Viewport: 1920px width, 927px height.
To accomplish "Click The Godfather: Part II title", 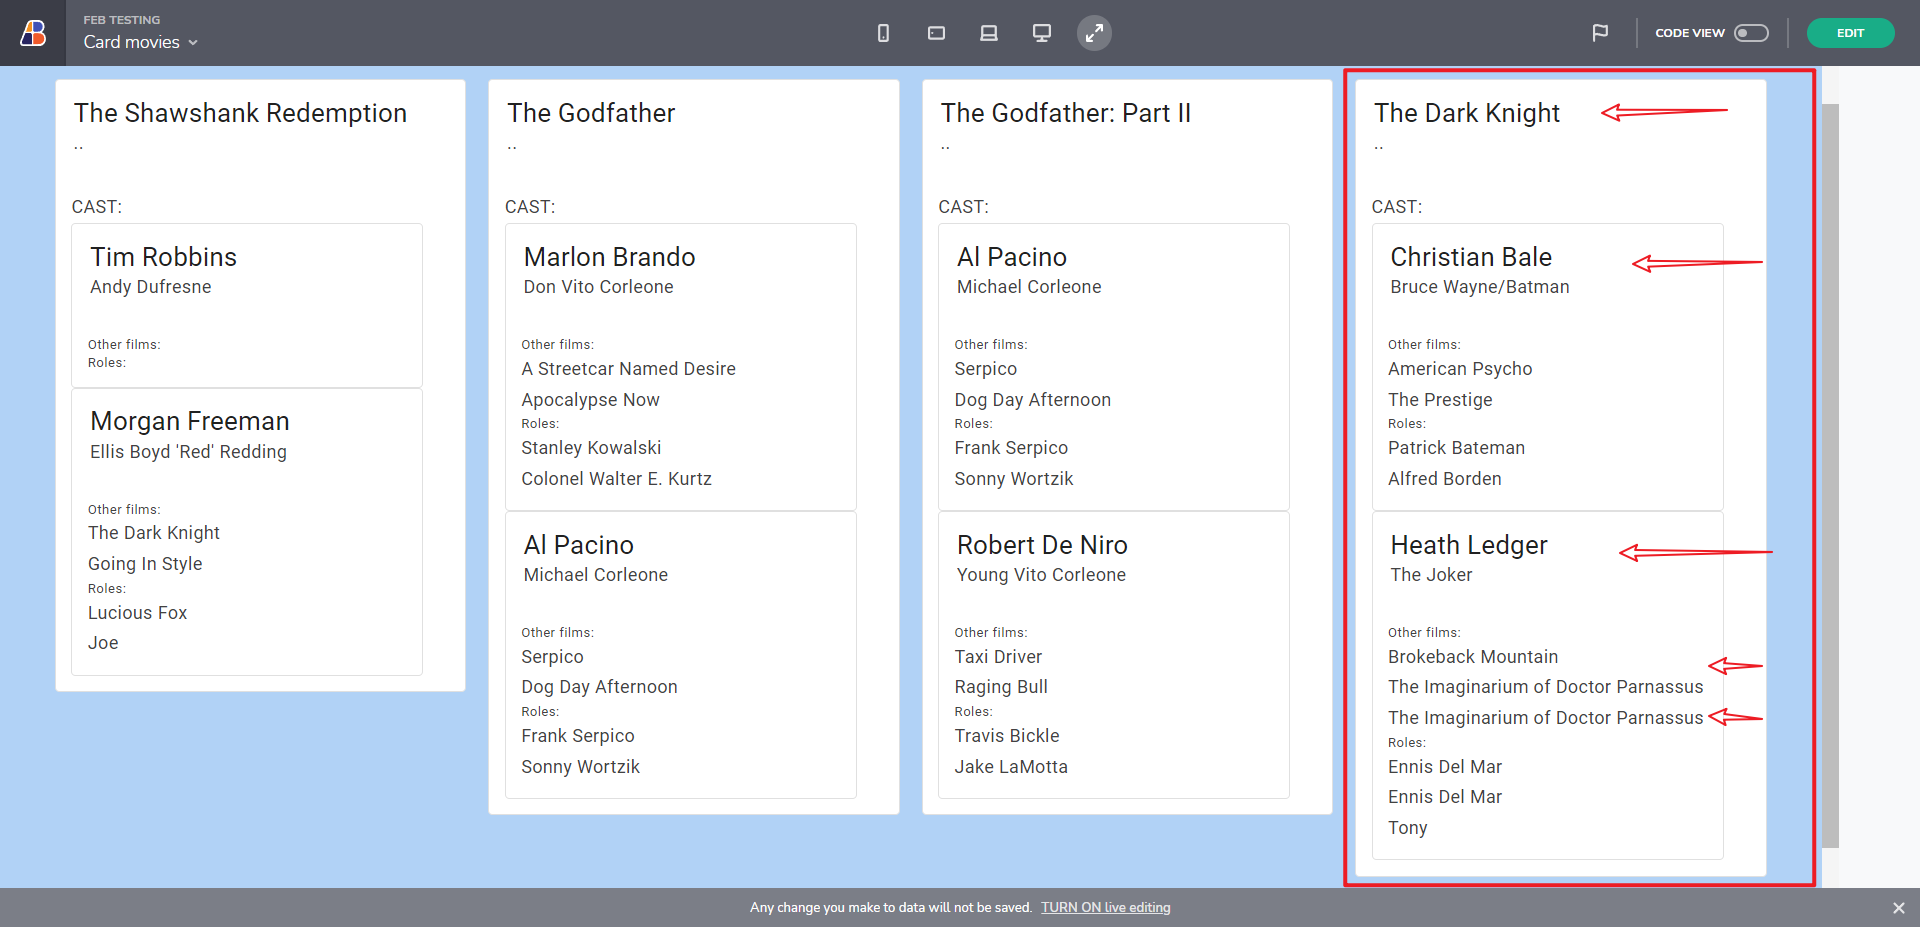I will (1065, 113).
